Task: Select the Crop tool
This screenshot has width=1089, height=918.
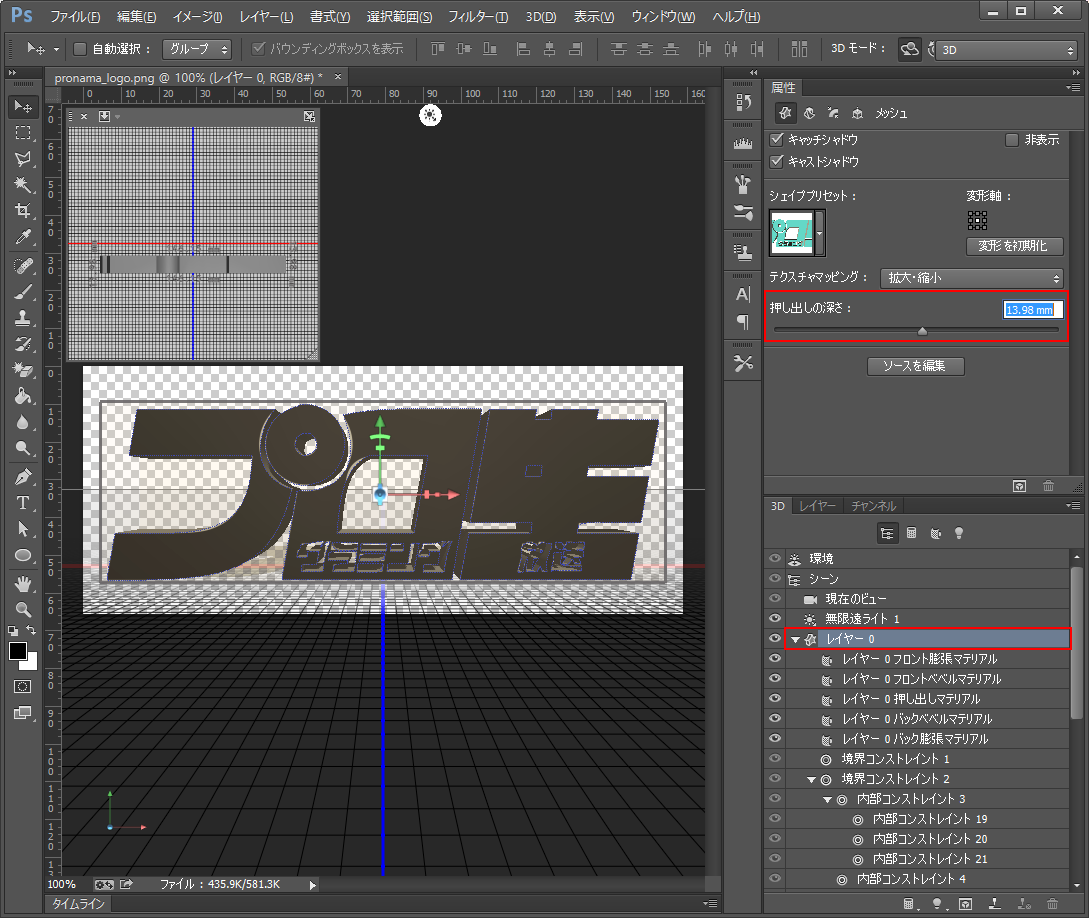Action: point(22,211)
